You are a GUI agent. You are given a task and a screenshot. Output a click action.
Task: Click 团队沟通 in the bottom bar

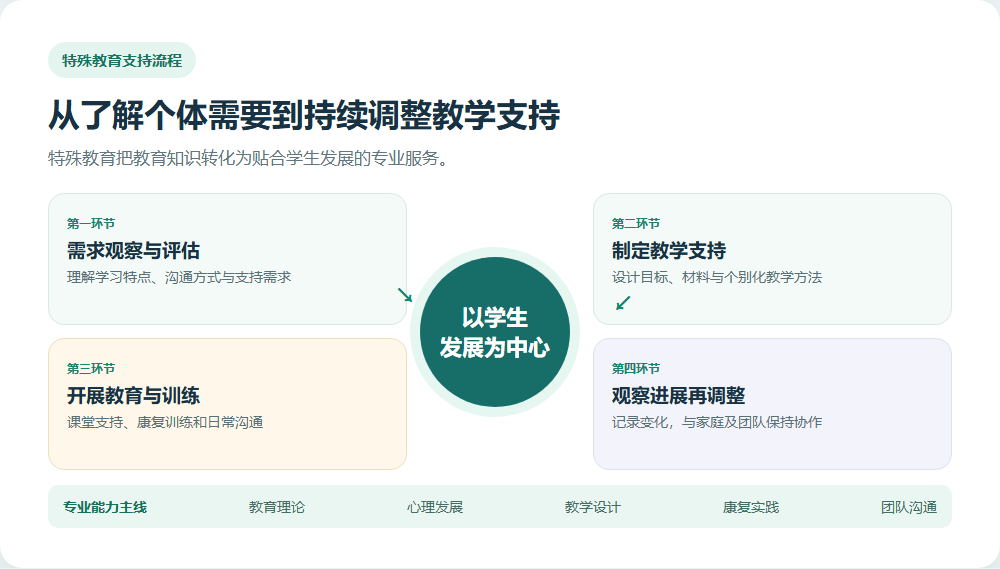pos(909,507)
